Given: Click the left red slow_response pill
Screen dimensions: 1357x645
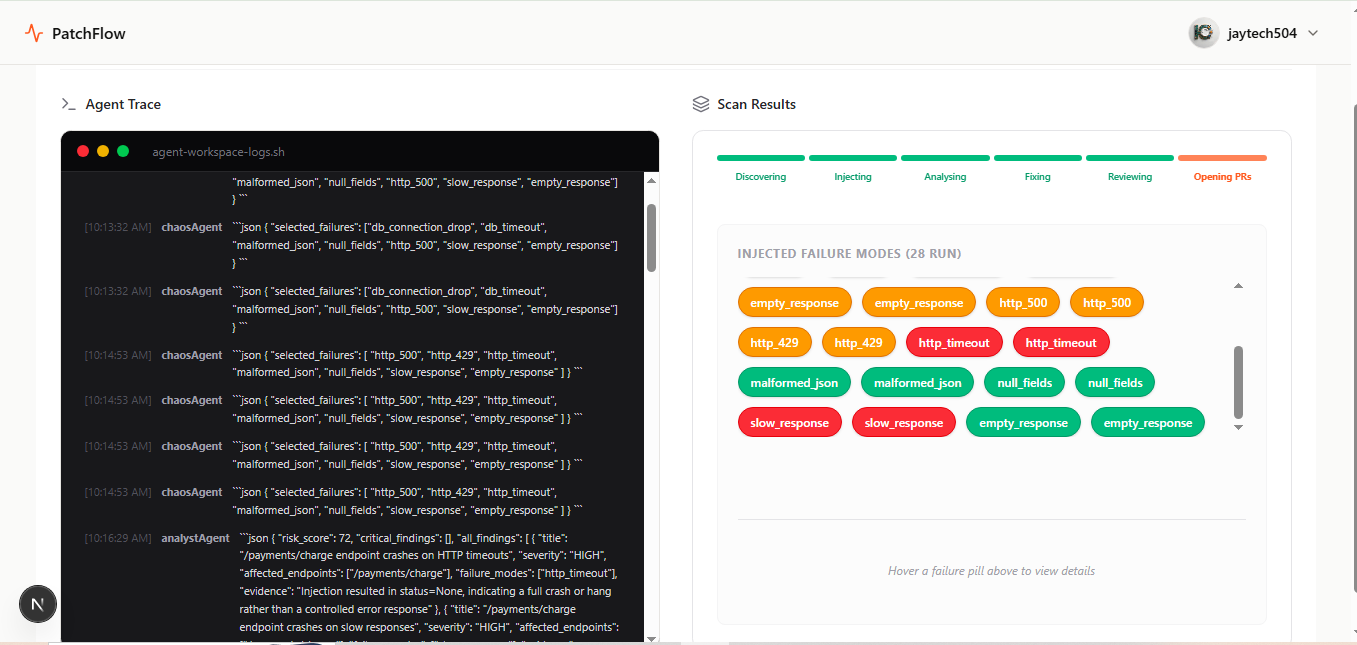Looking at the screenshot, I should pos(790,423).
